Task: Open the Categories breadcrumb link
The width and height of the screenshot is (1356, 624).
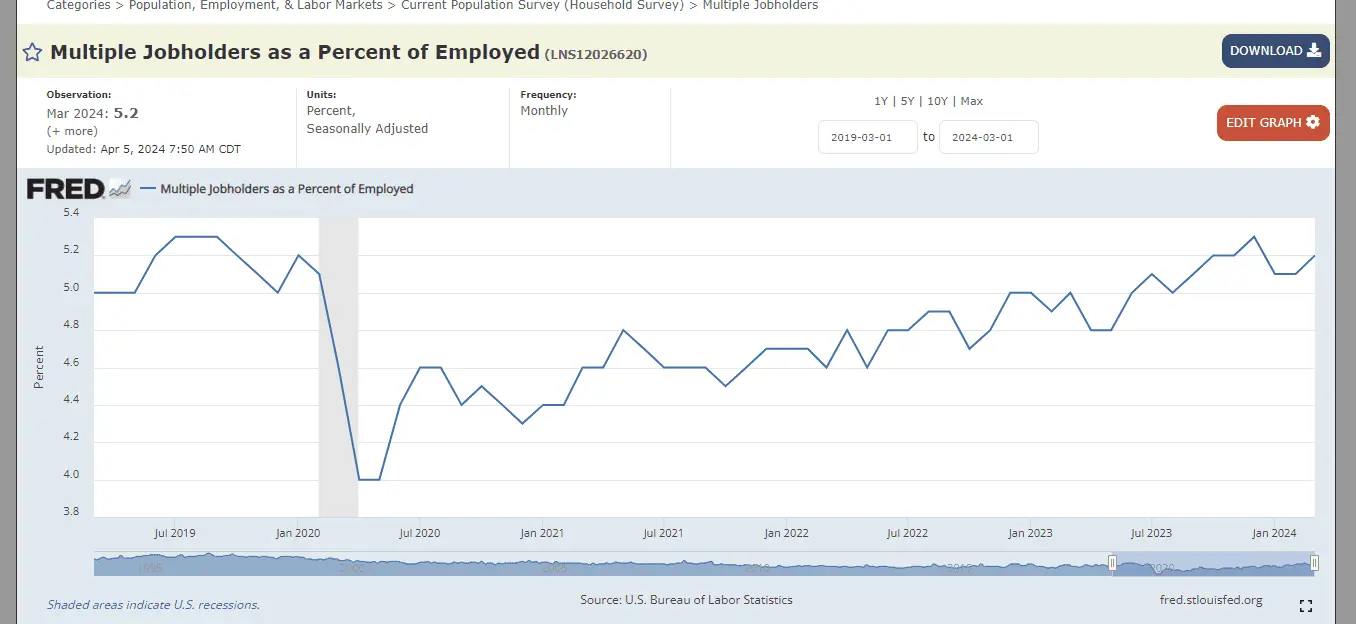Action: click(x=78, y=6)
